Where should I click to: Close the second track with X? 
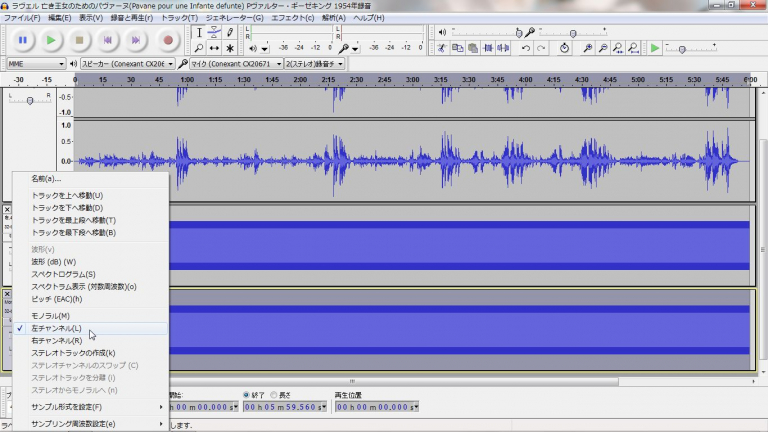7,209
